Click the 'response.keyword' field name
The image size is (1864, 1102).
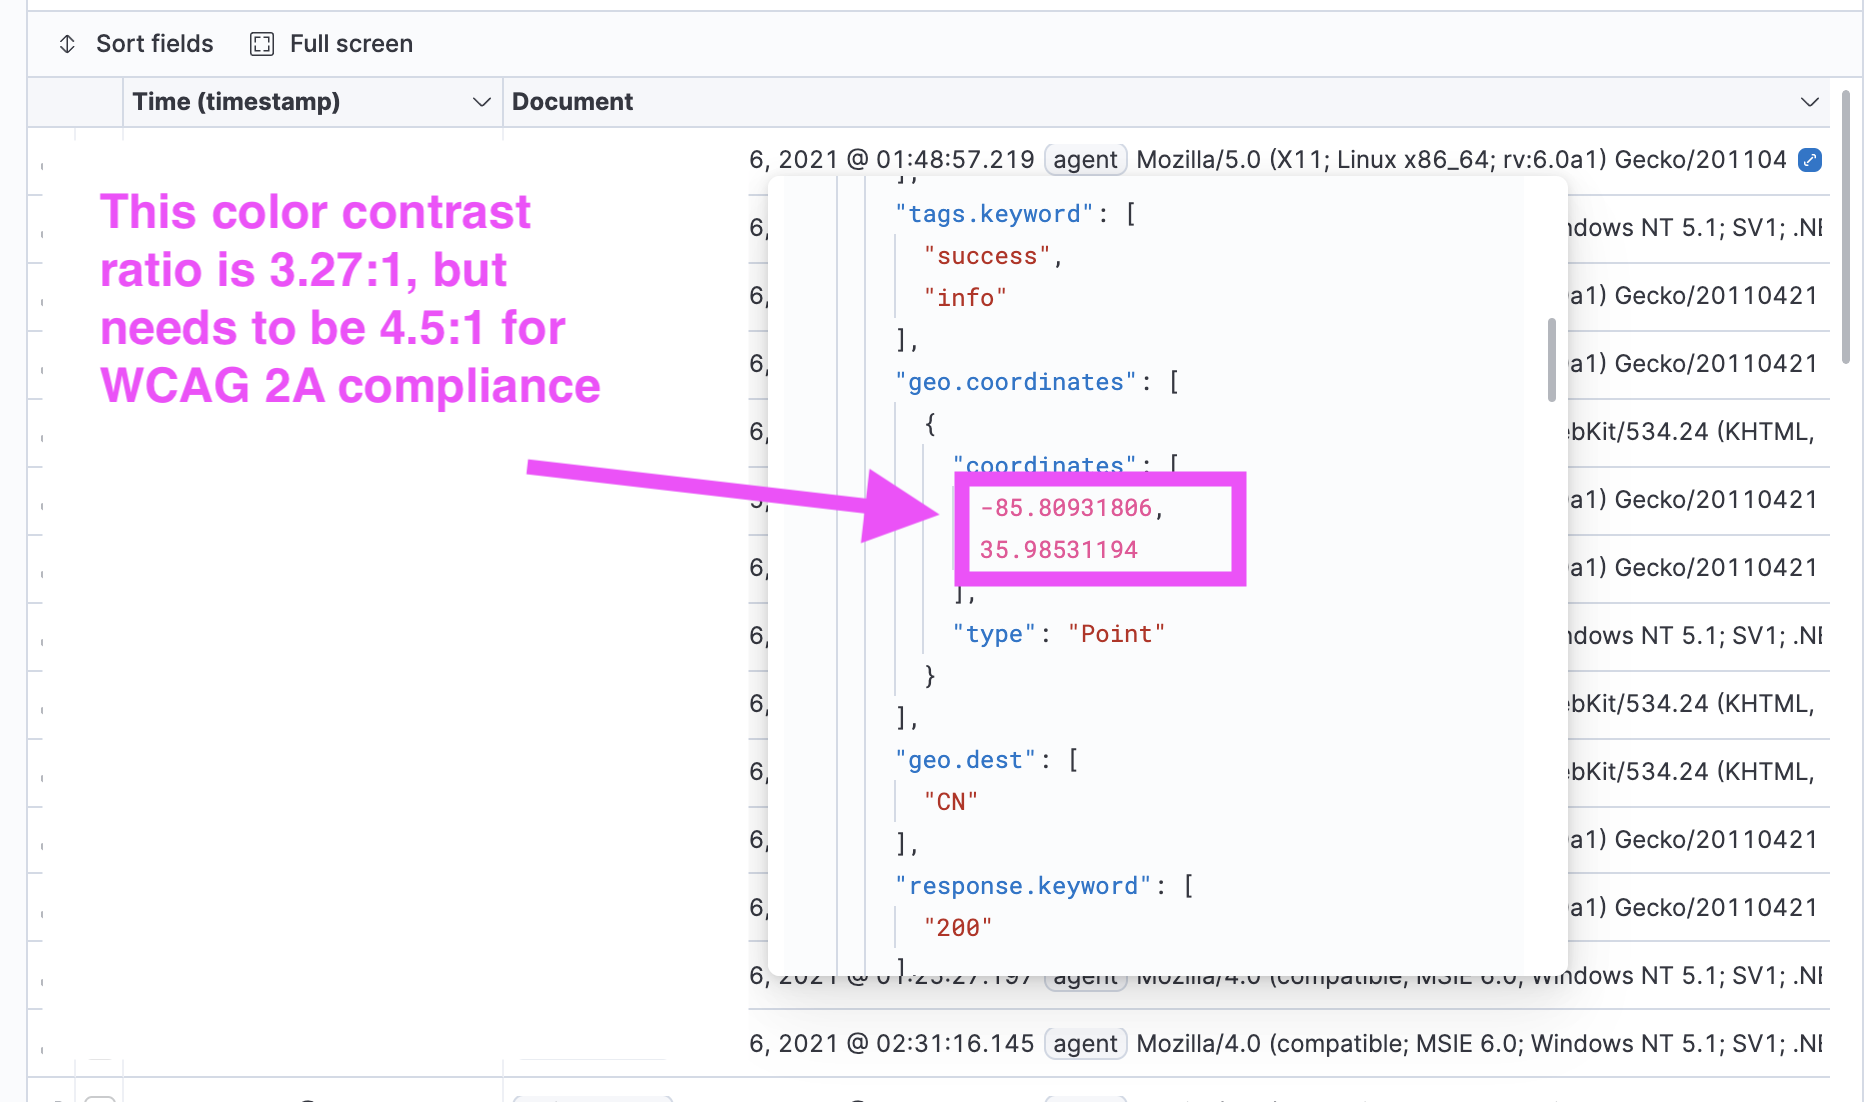(x=1022, y=886)
